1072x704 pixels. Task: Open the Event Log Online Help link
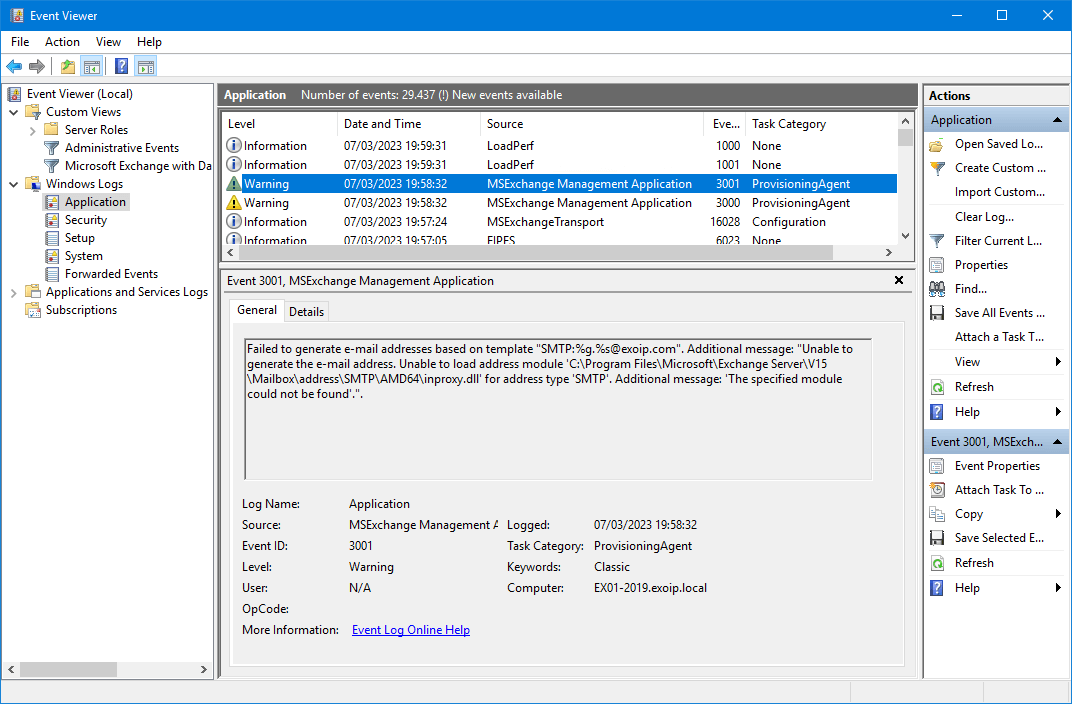410,630
